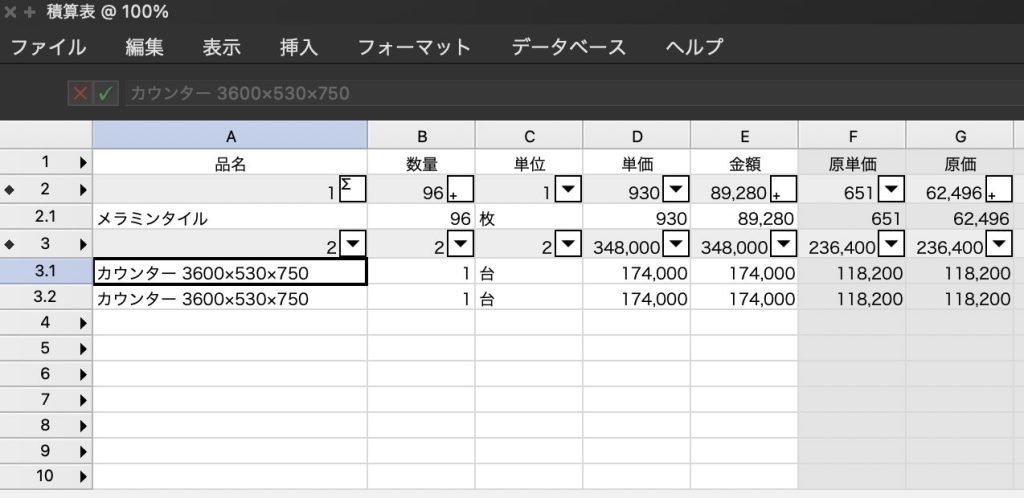Viewport: 1024px width, 498px height.
Task: Select row header 3.1
Action: click(46, 272)
